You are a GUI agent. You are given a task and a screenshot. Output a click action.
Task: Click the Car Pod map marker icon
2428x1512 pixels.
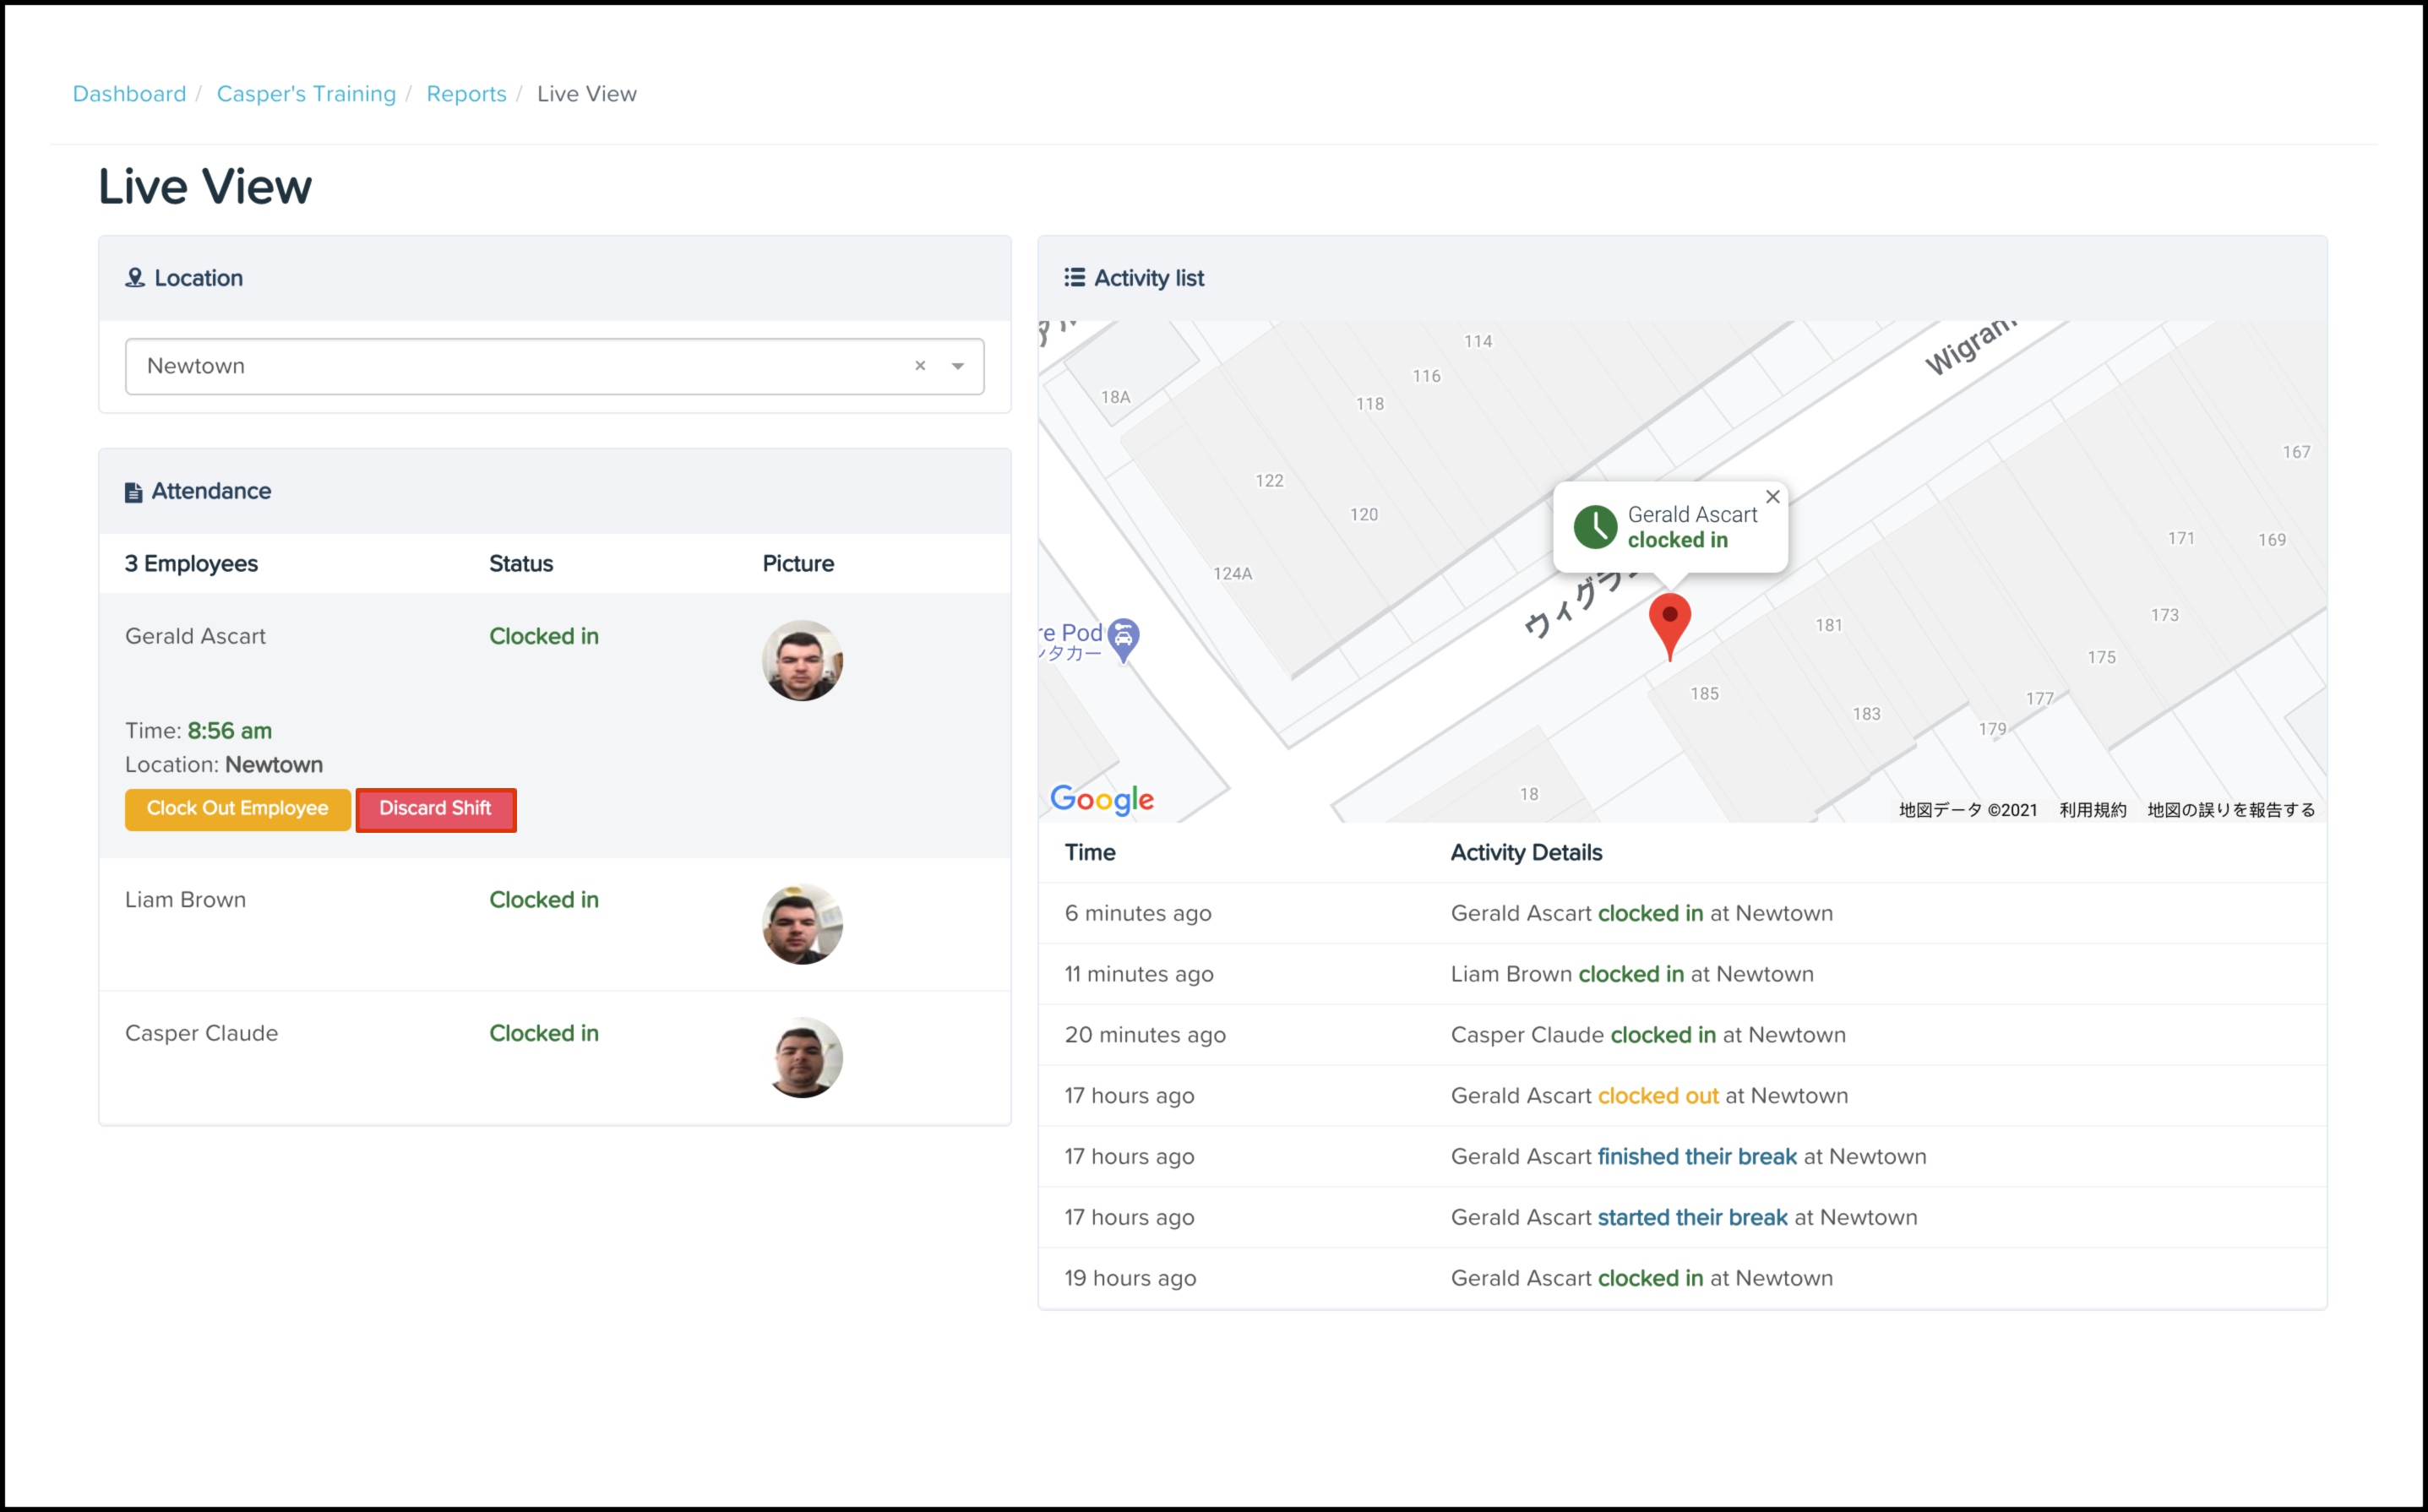pyautogui.click(x=1124, y=637)
